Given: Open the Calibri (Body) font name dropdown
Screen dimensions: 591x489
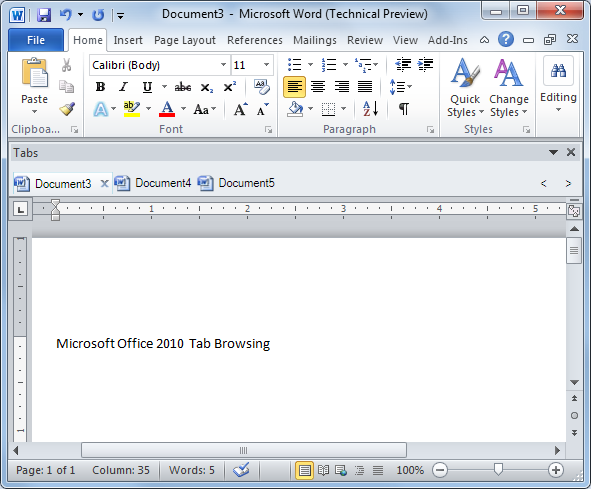Looking at the screenshot, I should 224,65.
